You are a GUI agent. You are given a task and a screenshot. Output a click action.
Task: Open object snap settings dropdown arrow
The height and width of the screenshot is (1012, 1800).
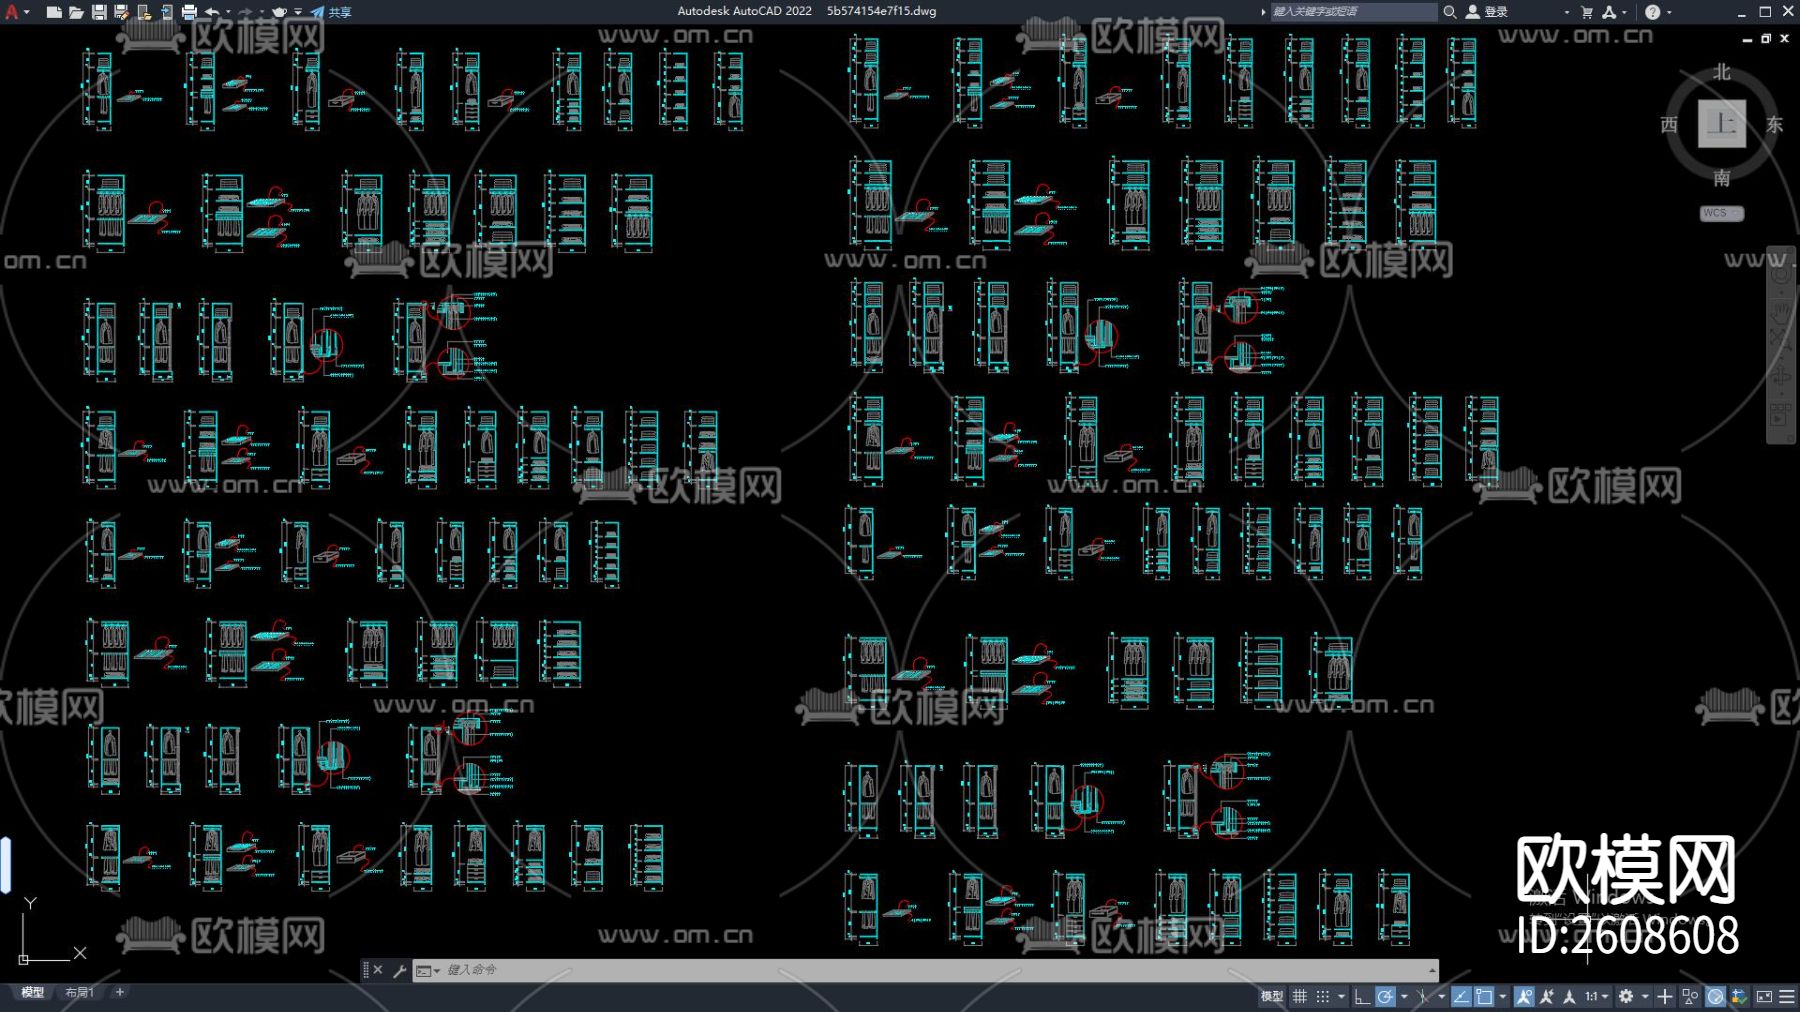(x=1503, y=996)
